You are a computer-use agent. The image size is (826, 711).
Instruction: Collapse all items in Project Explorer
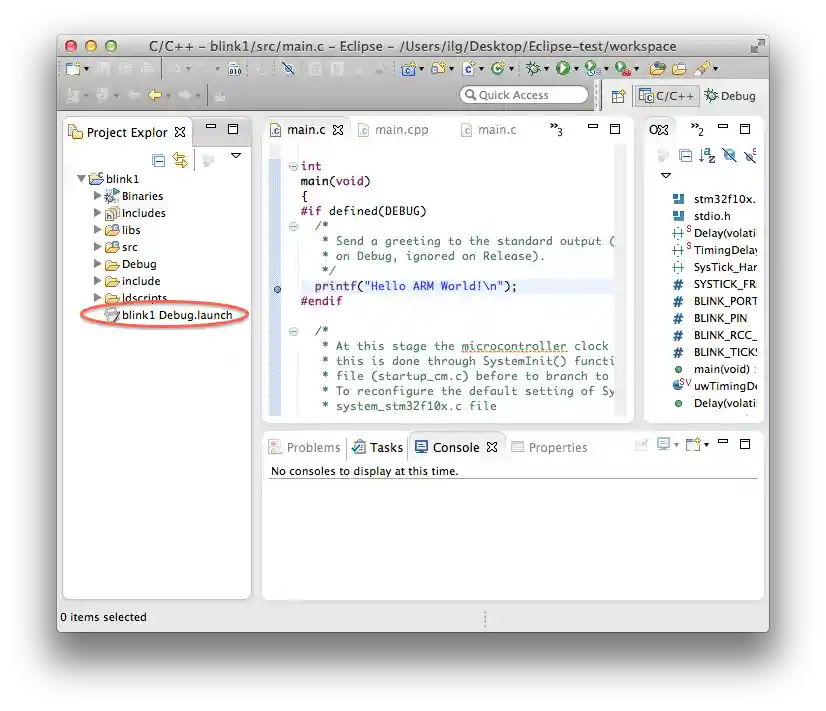(x=157, y=159)
